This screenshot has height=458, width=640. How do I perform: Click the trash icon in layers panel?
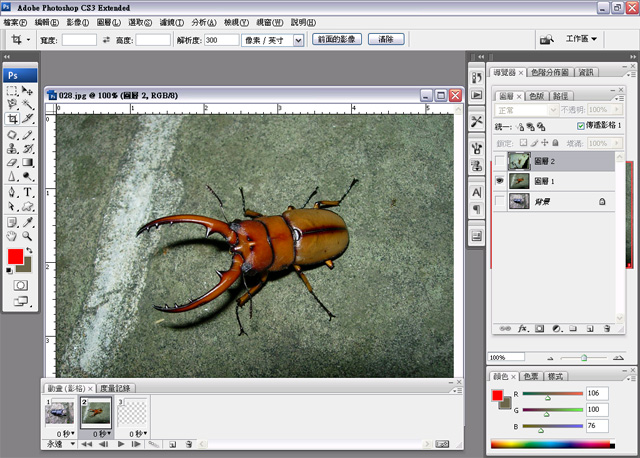[x=607, y=328]
